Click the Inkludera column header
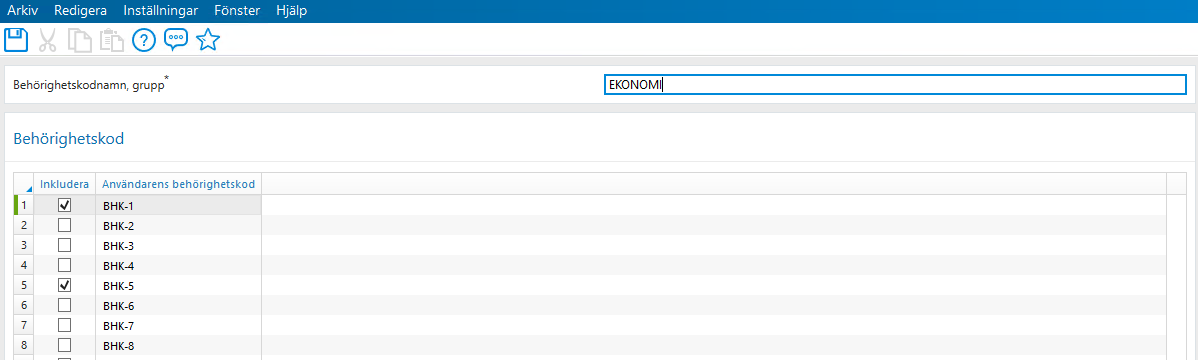 click(64, 184)
